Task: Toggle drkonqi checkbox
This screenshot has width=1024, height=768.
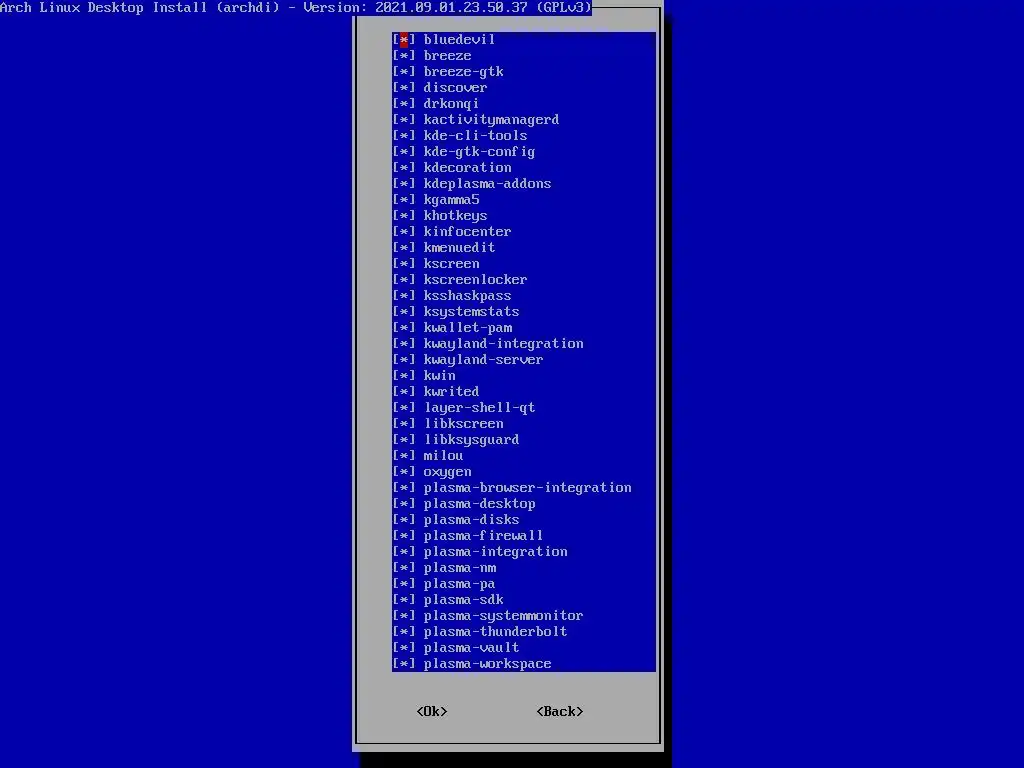Action: point(404,104)
